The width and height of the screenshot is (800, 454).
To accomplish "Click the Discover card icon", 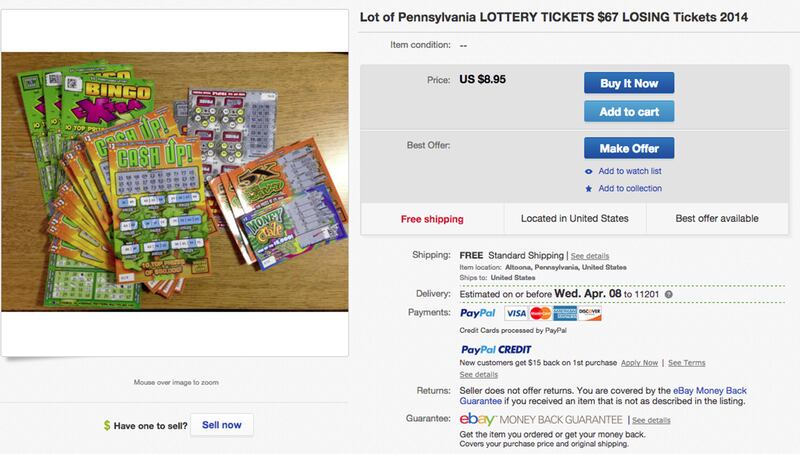I will point(590,315).
